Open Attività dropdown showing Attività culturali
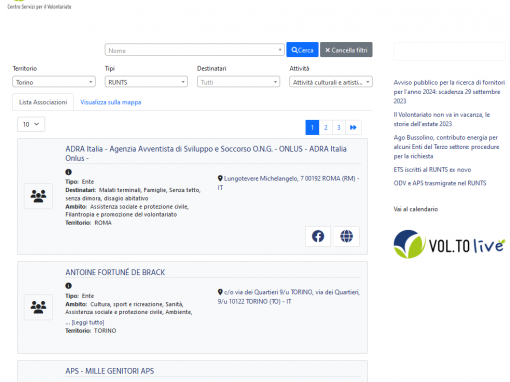The width and height of the screenshot is (510, 382). 331,82
